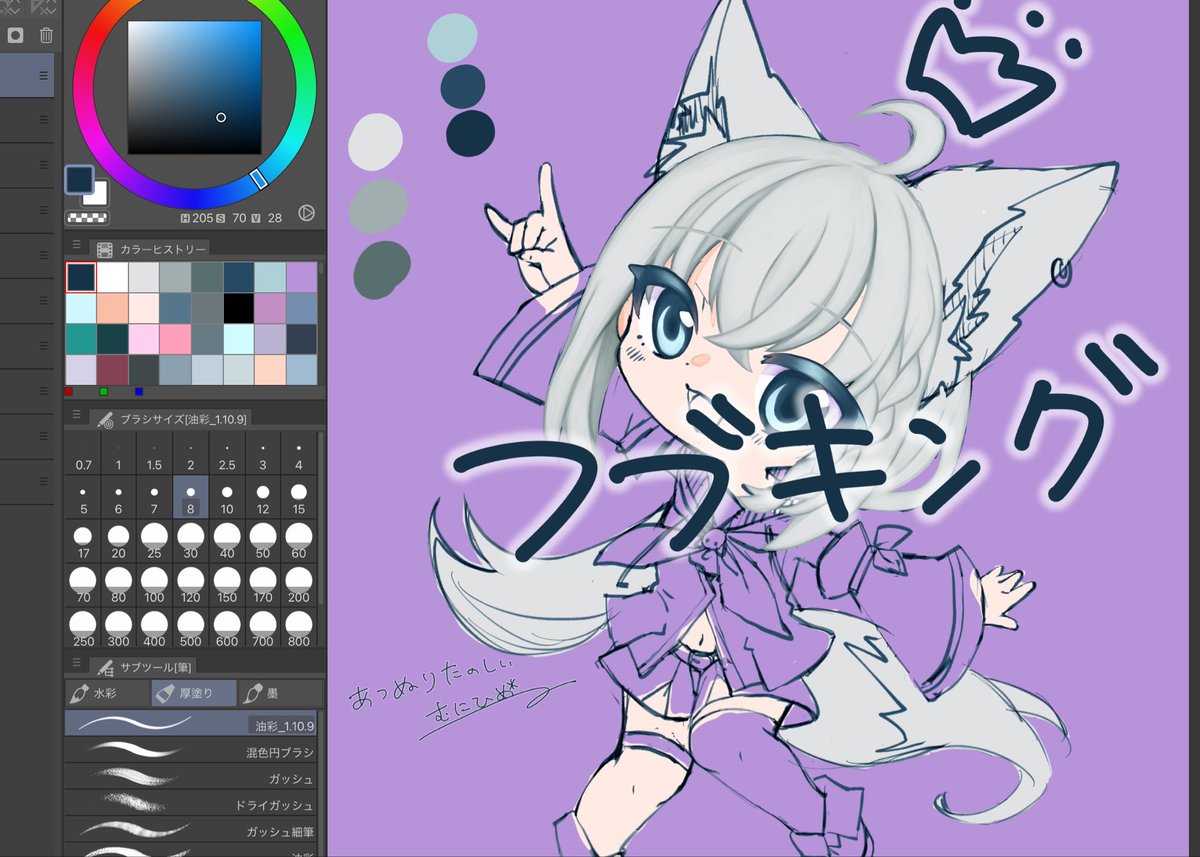
Task: Set brush size to 15
Action: (298, 499)
